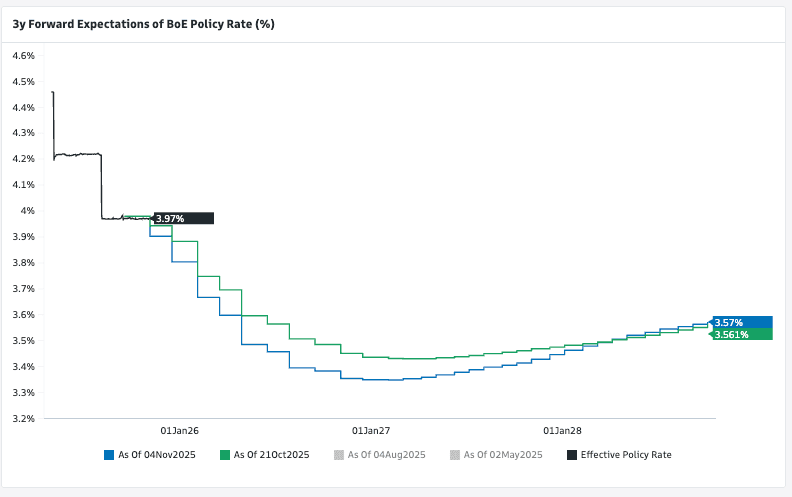The height and width of the screenshot is (497, 792).
Task: Select the green 3.561% end-value tag
Action: click(x=742, y=334)
